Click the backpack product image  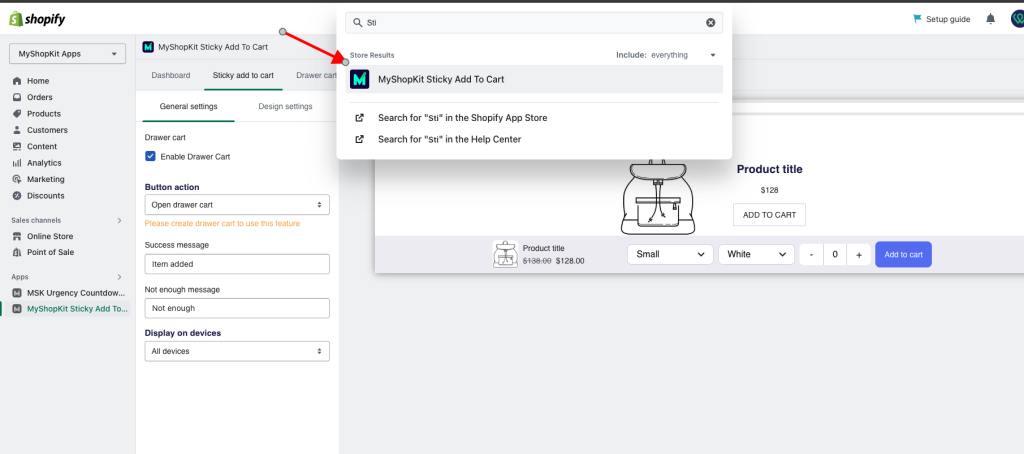click(658, 197)
